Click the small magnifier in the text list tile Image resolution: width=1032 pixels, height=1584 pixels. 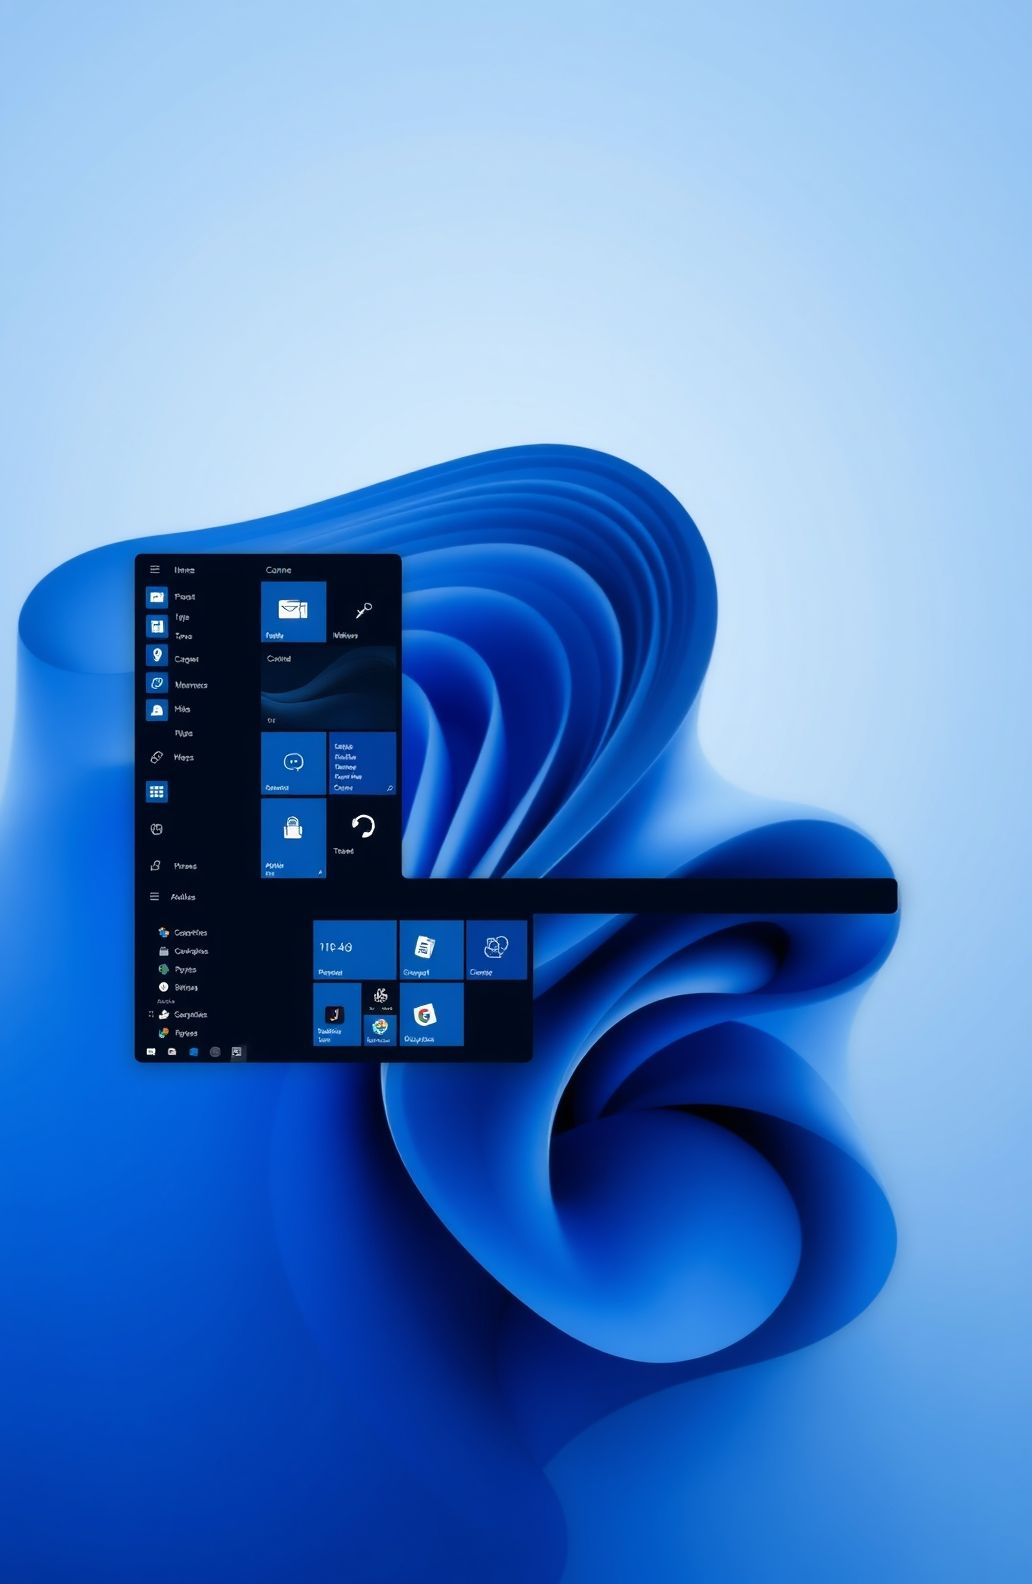[x=389, y=789]
